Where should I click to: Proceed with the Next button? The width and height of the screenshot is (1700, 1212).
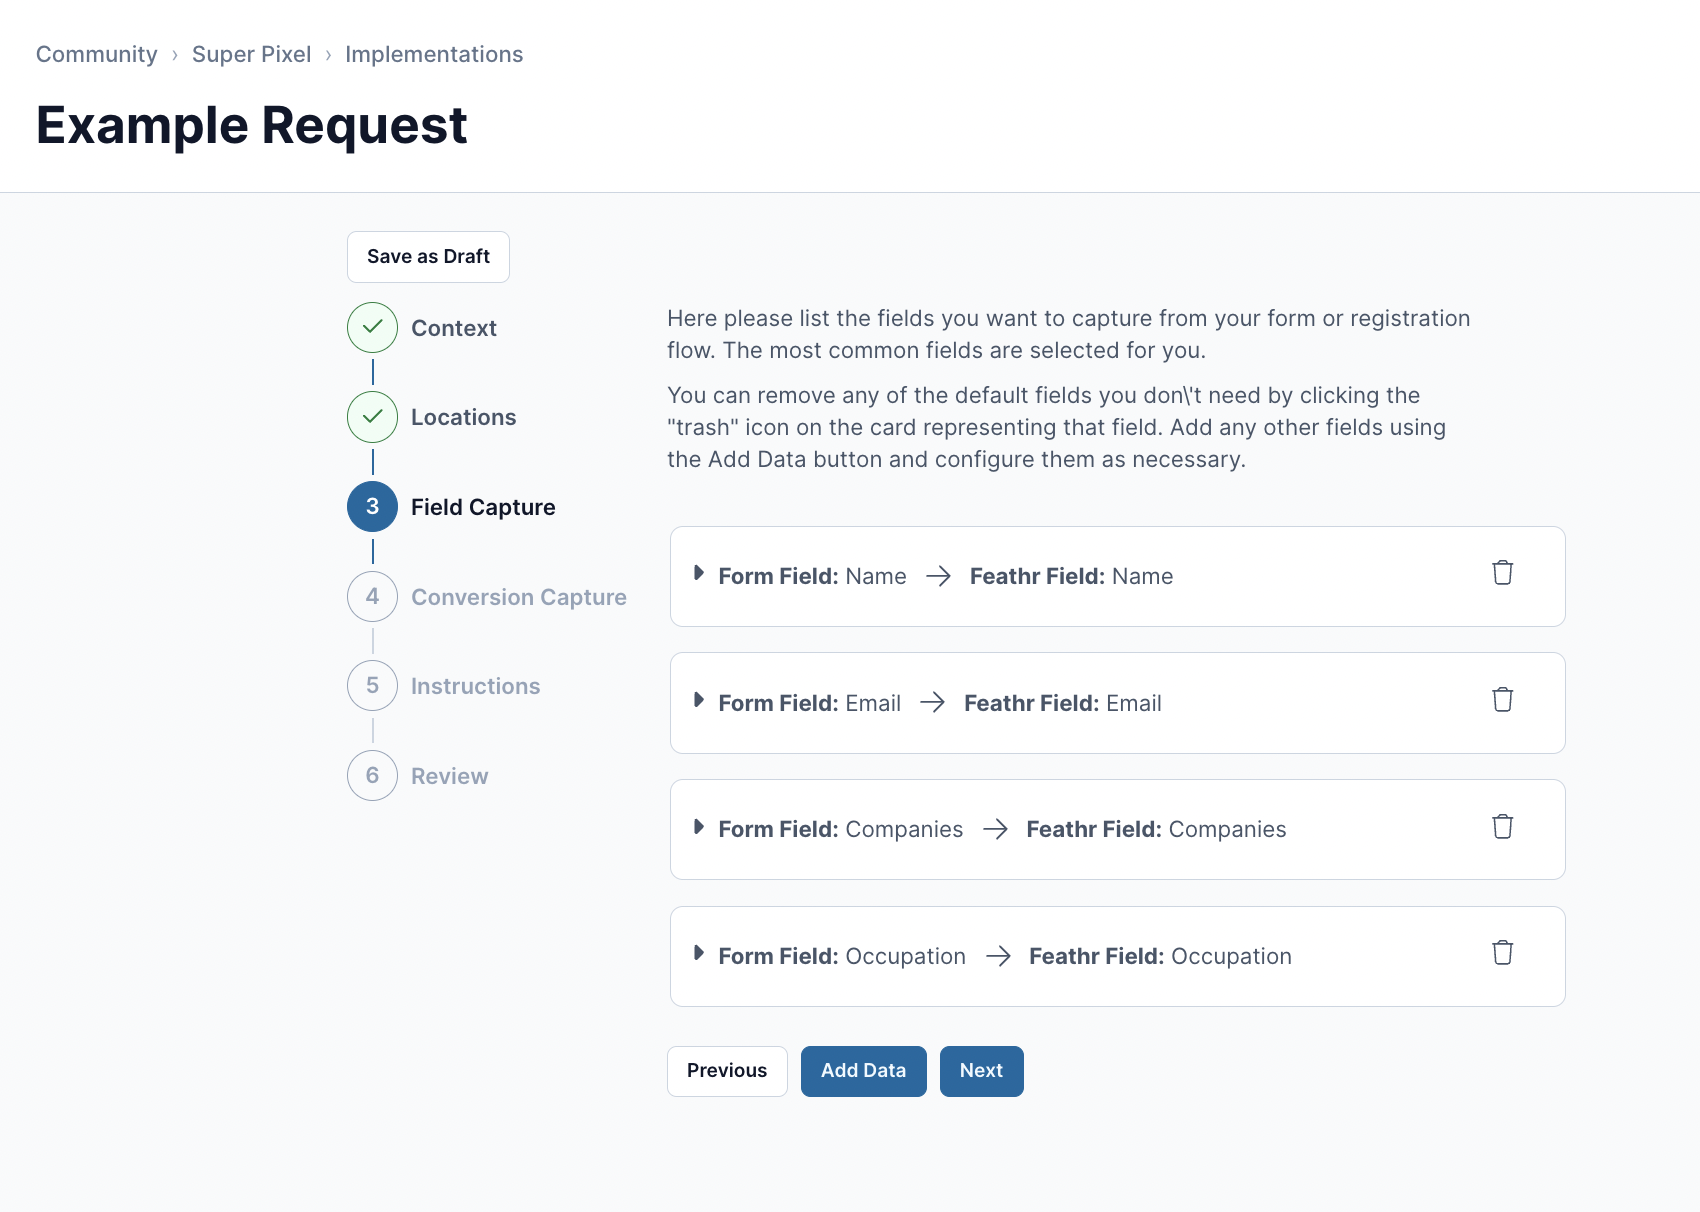pos(982,1071)
